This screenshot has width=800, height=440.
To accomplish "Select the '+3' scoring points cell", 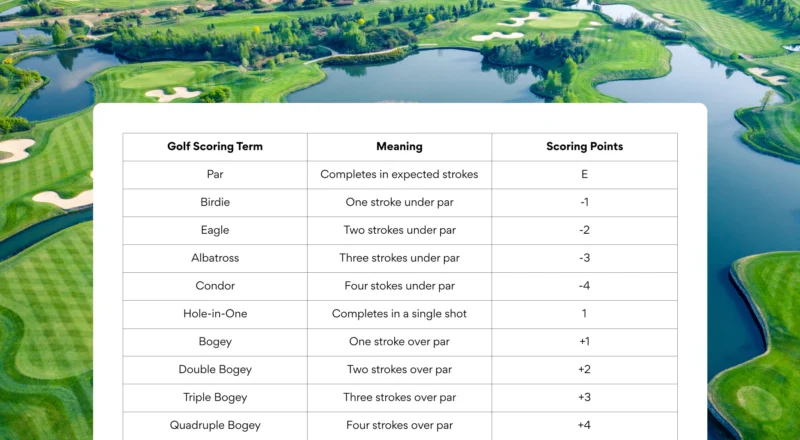I will 584,397.
